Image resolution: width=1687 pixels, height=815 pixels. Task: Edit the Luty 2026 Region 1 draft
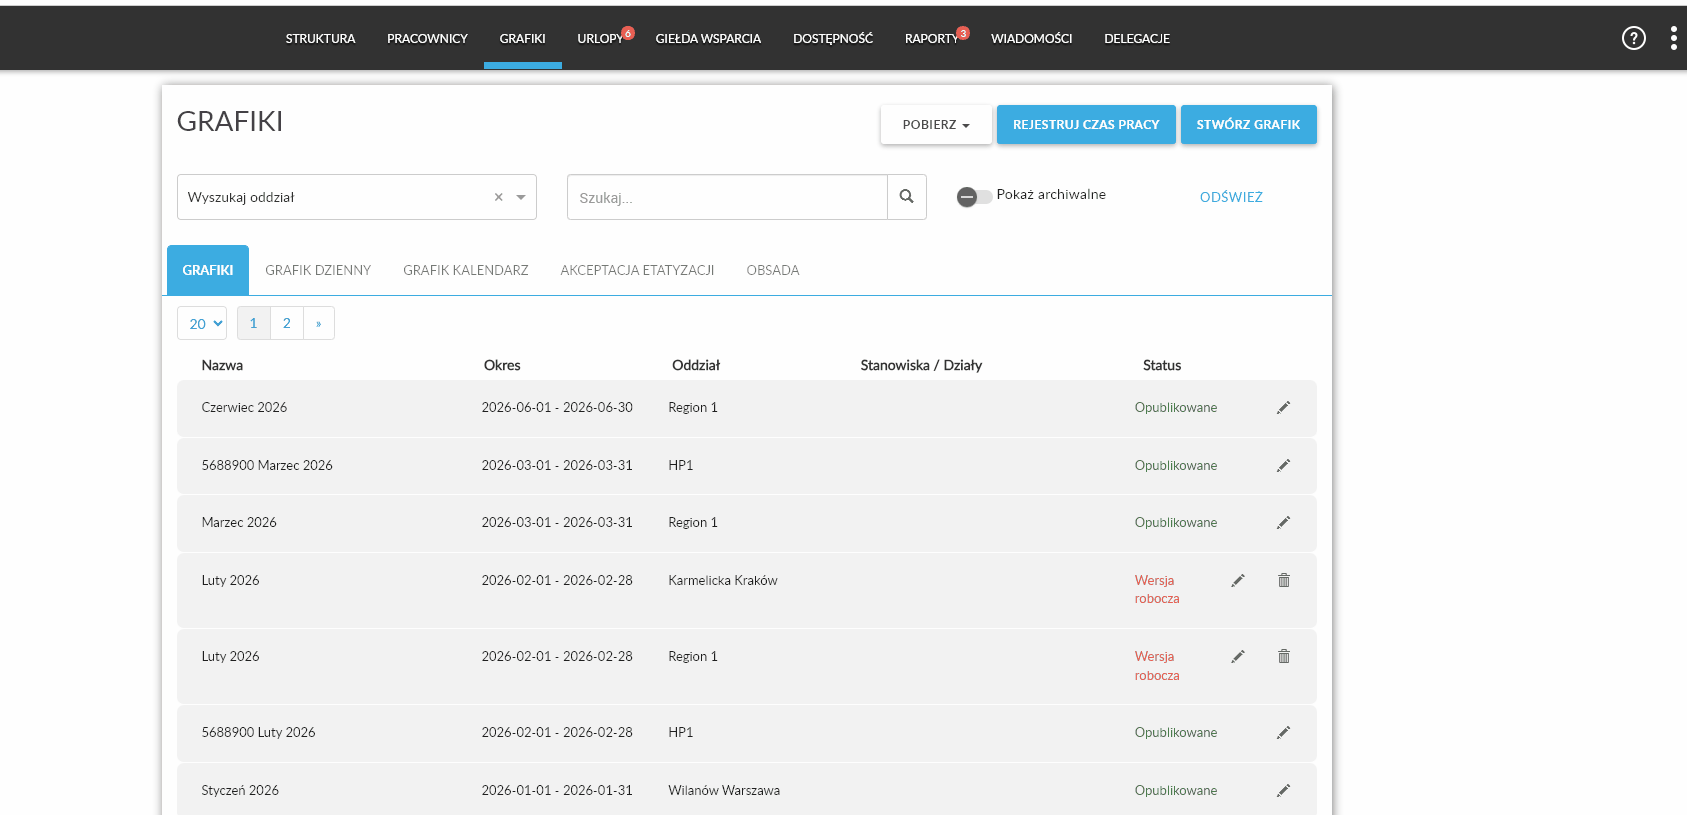pyautogui.click(x=1238, y=657)
